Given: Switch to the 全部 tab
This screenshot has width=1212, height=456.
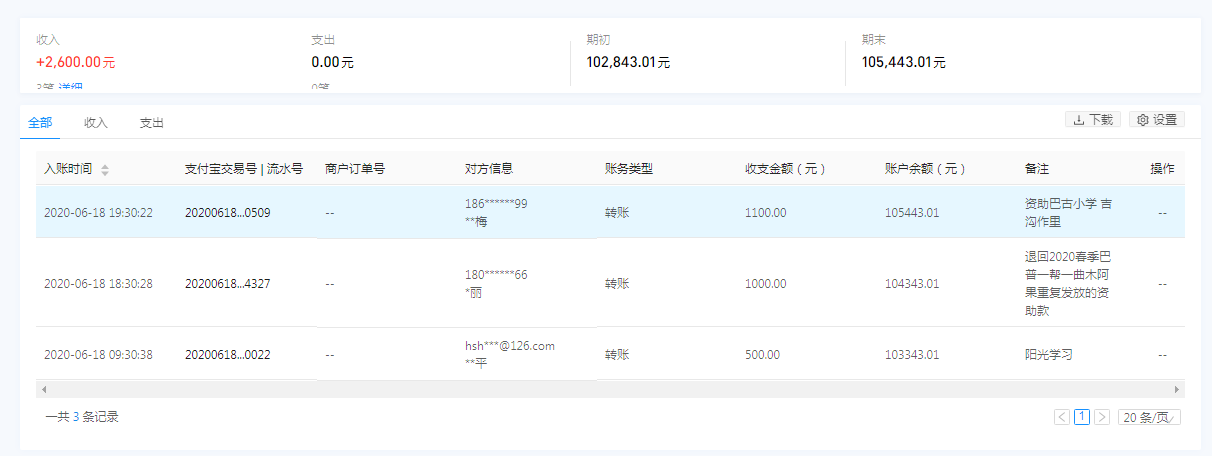Looking at the screenshot, I should 40,123.
